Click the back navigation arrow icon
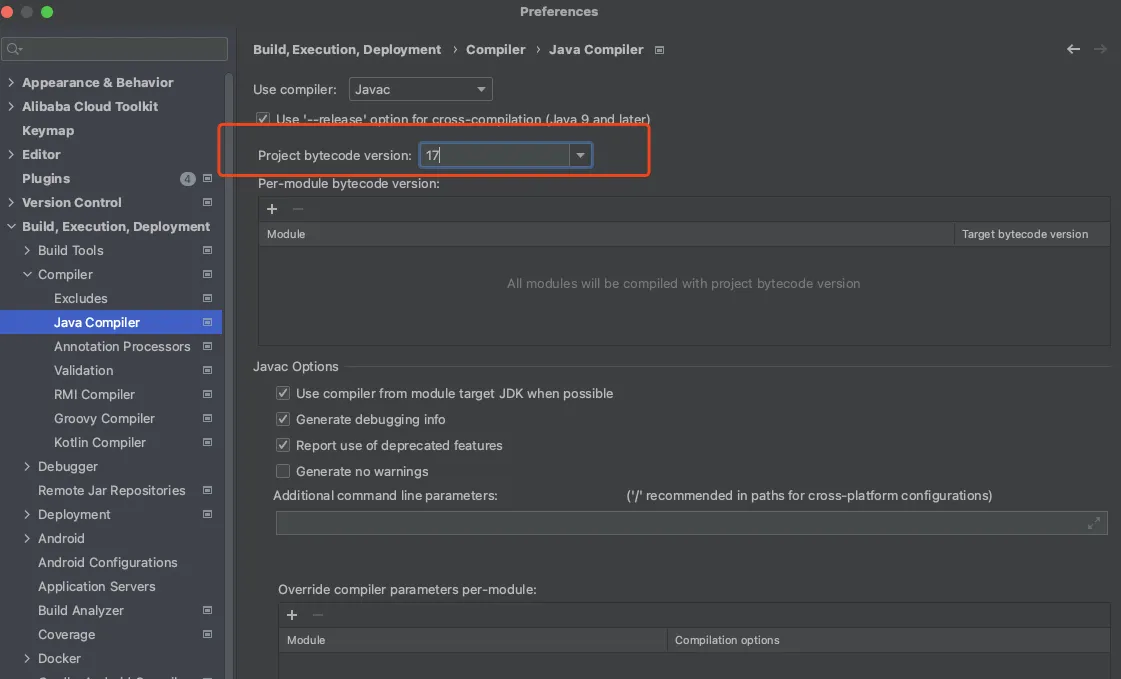The height and width of the screenshot is (679, 1121). click(x=1073, y=49)
